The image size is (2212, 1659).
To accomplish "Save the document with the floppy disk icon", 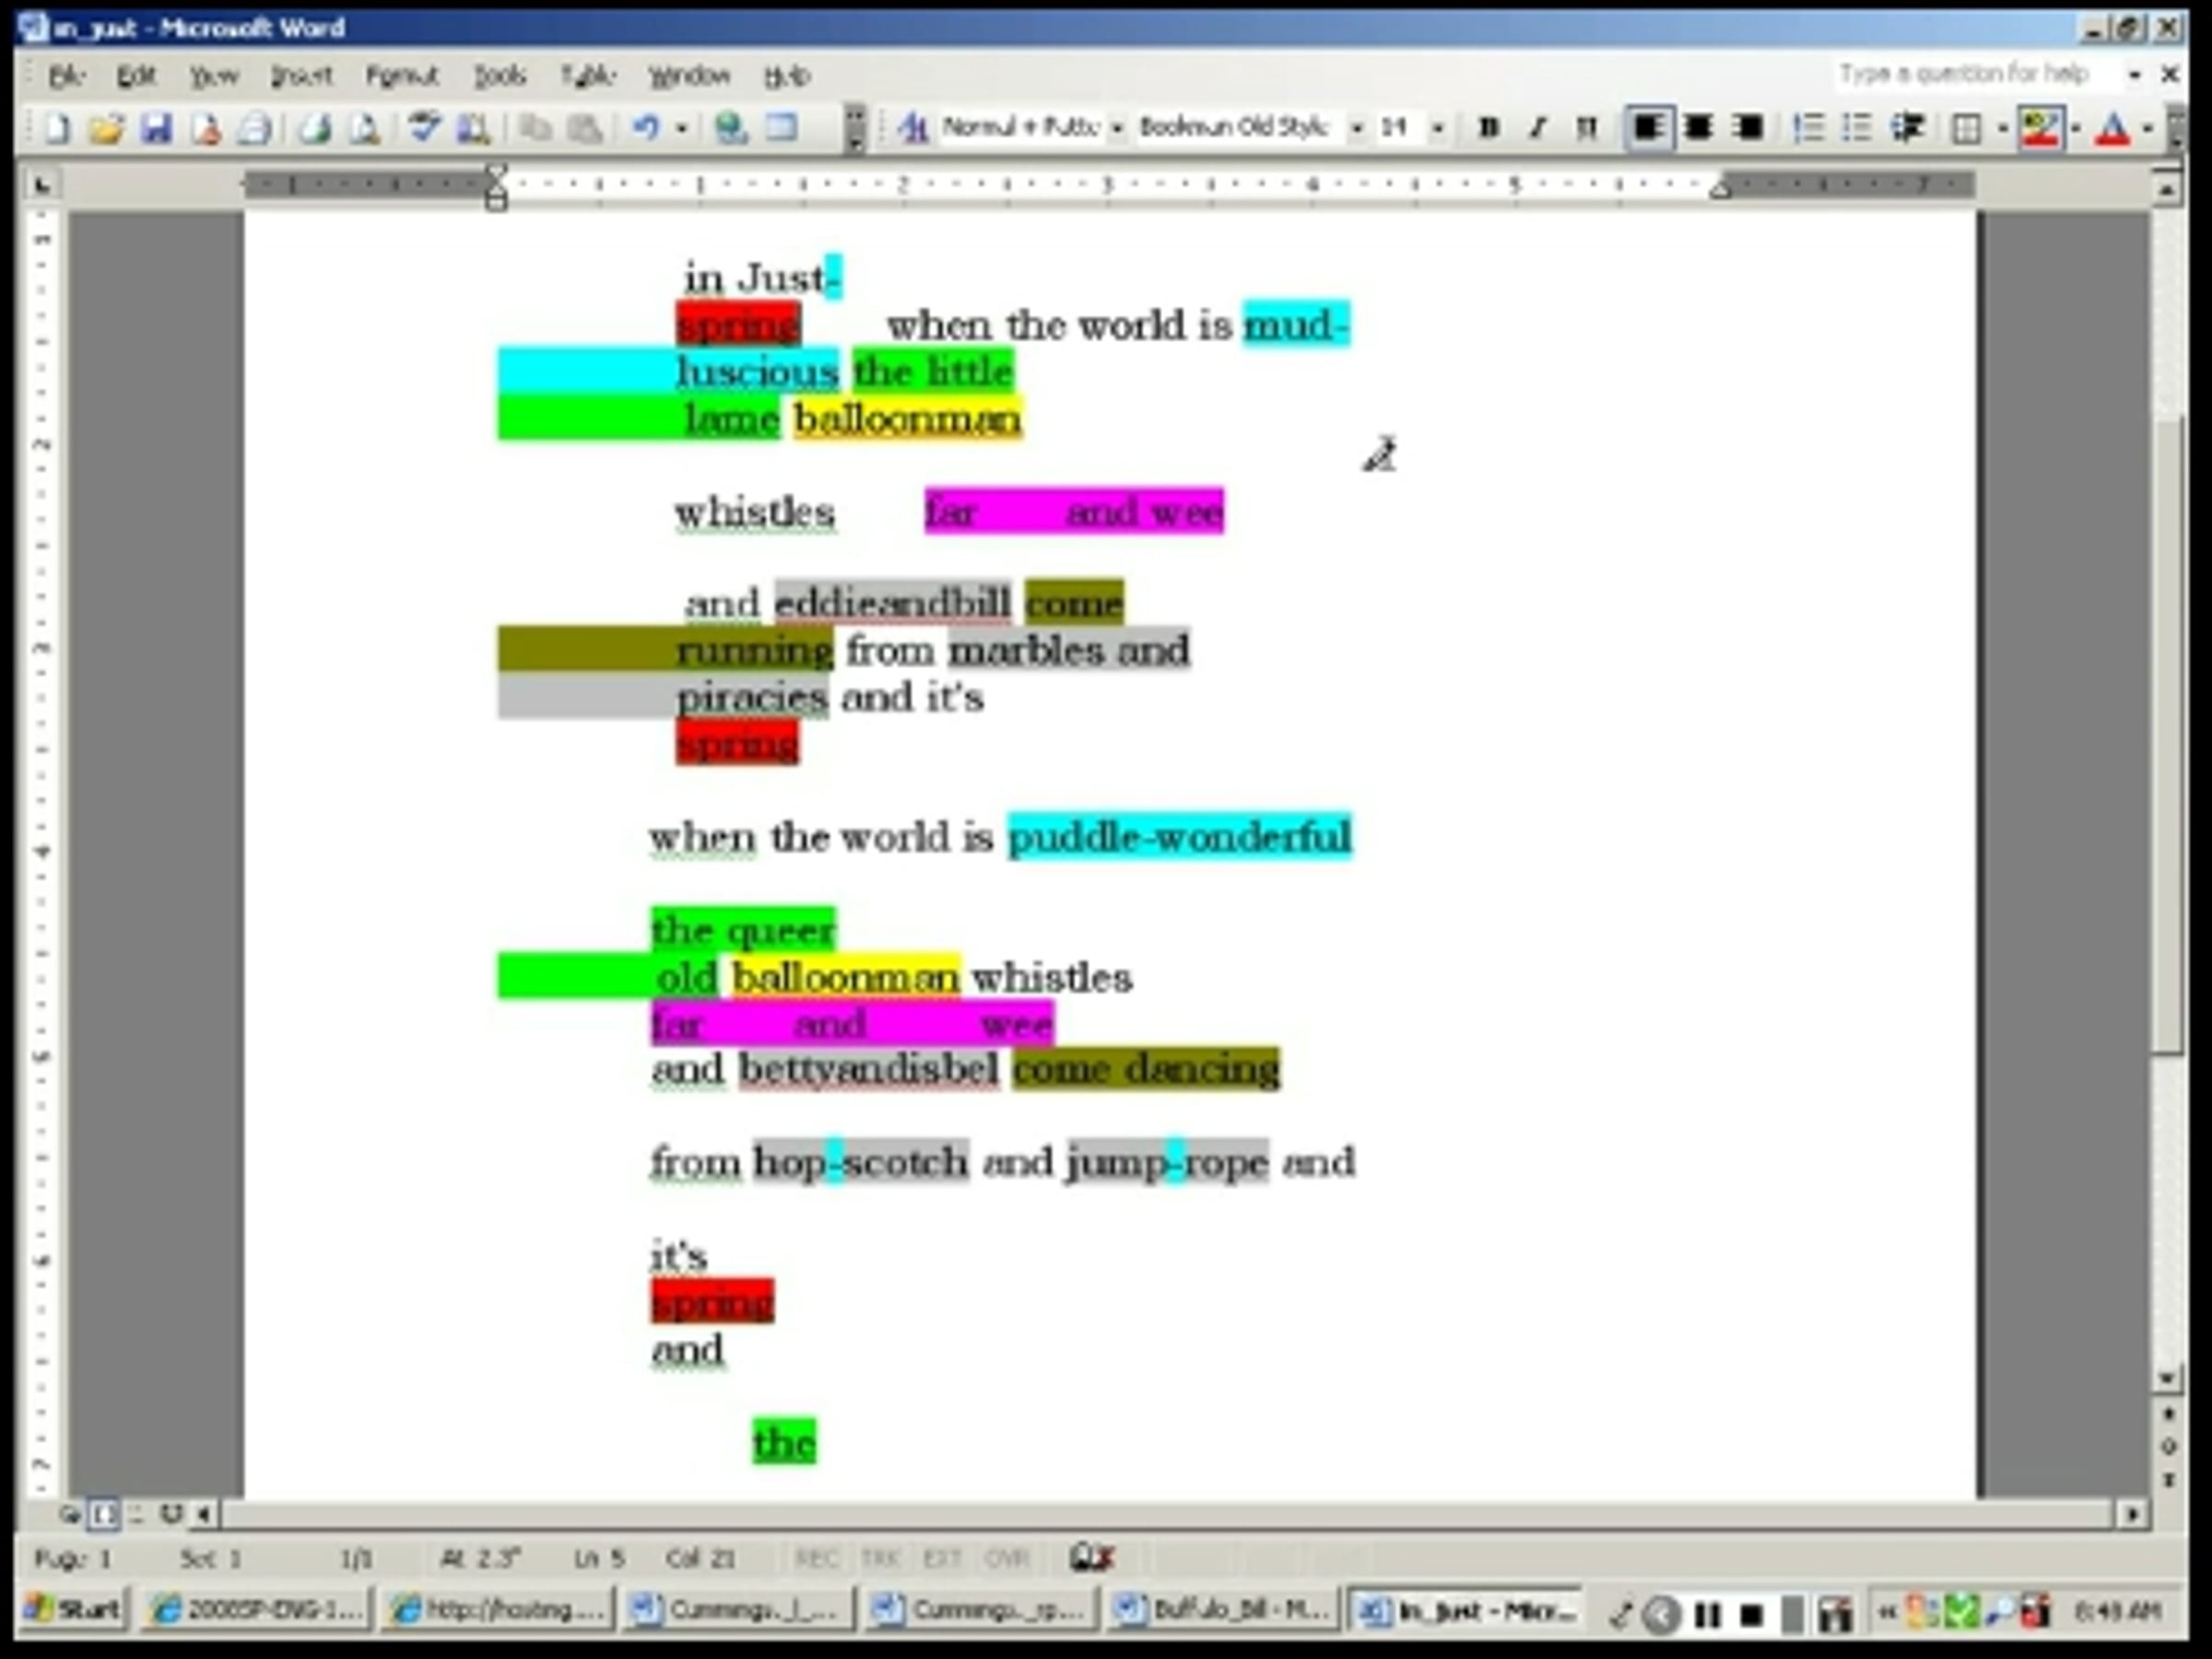I will point(156,128).
